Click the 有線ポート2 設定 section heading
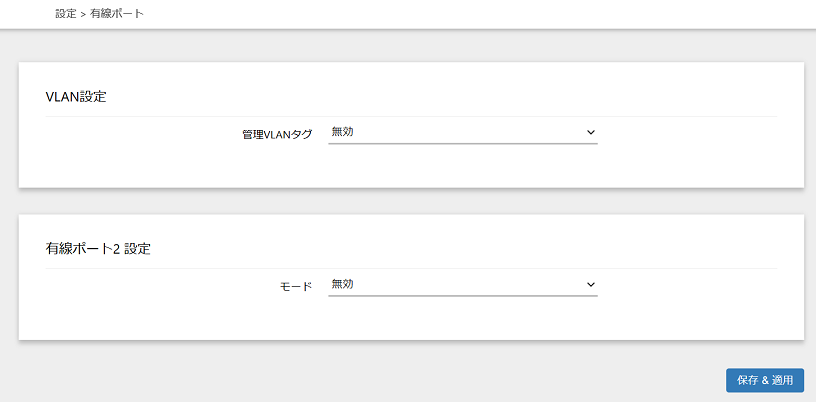Image resolution: width=816 pixels, height=402 pixels. 98,249
